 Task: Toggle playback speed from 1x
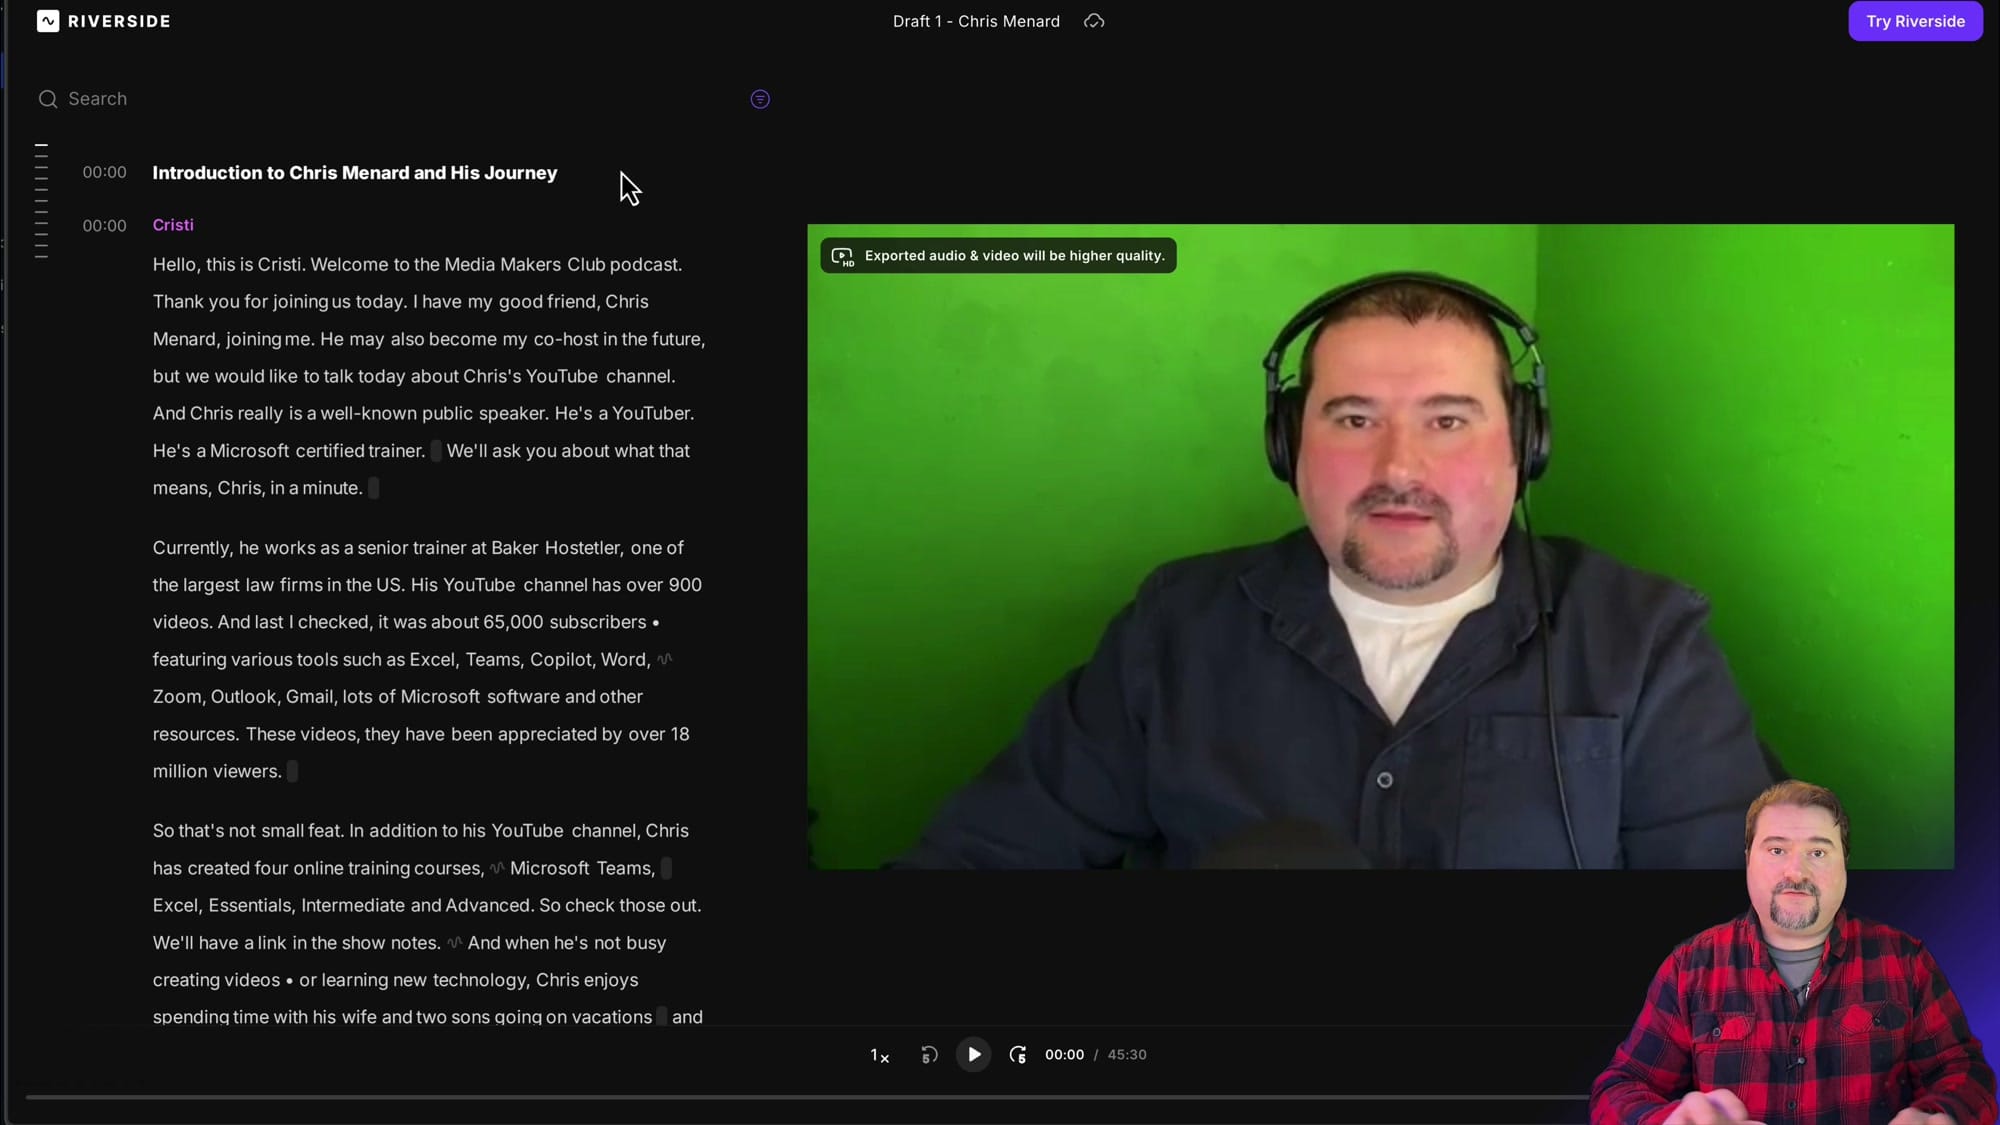click(x=878, y=1055)
